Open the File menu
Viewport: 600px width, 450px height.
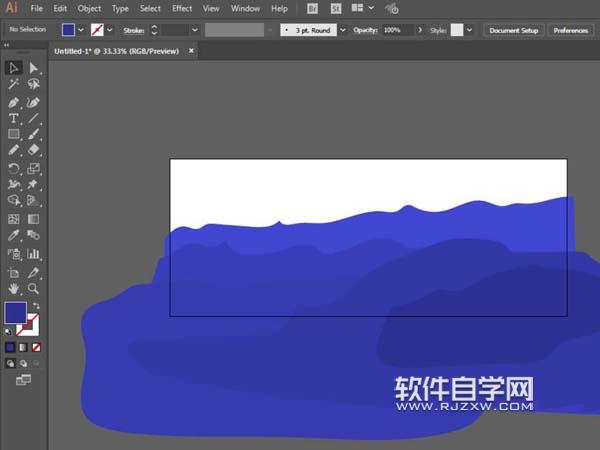[37, 8]
